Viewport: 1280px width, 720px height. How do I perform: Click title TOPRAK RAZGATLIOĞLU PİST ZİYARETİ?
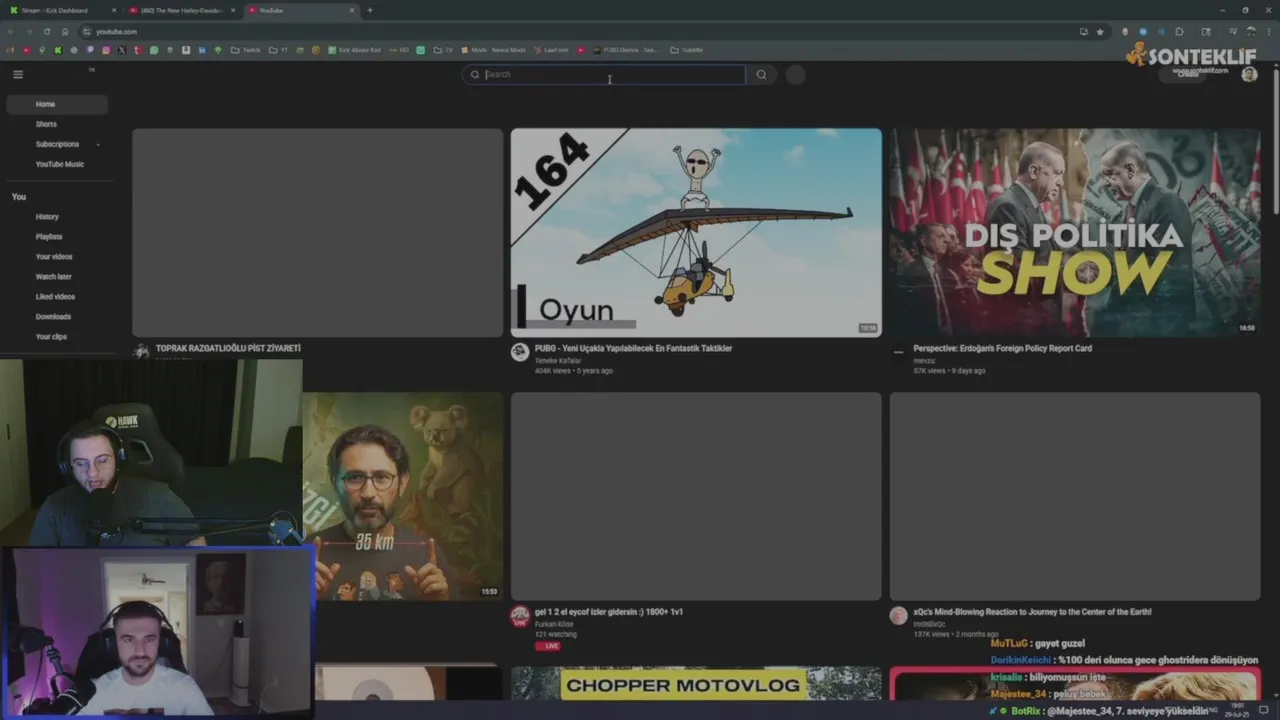click(x=228, y=348)
